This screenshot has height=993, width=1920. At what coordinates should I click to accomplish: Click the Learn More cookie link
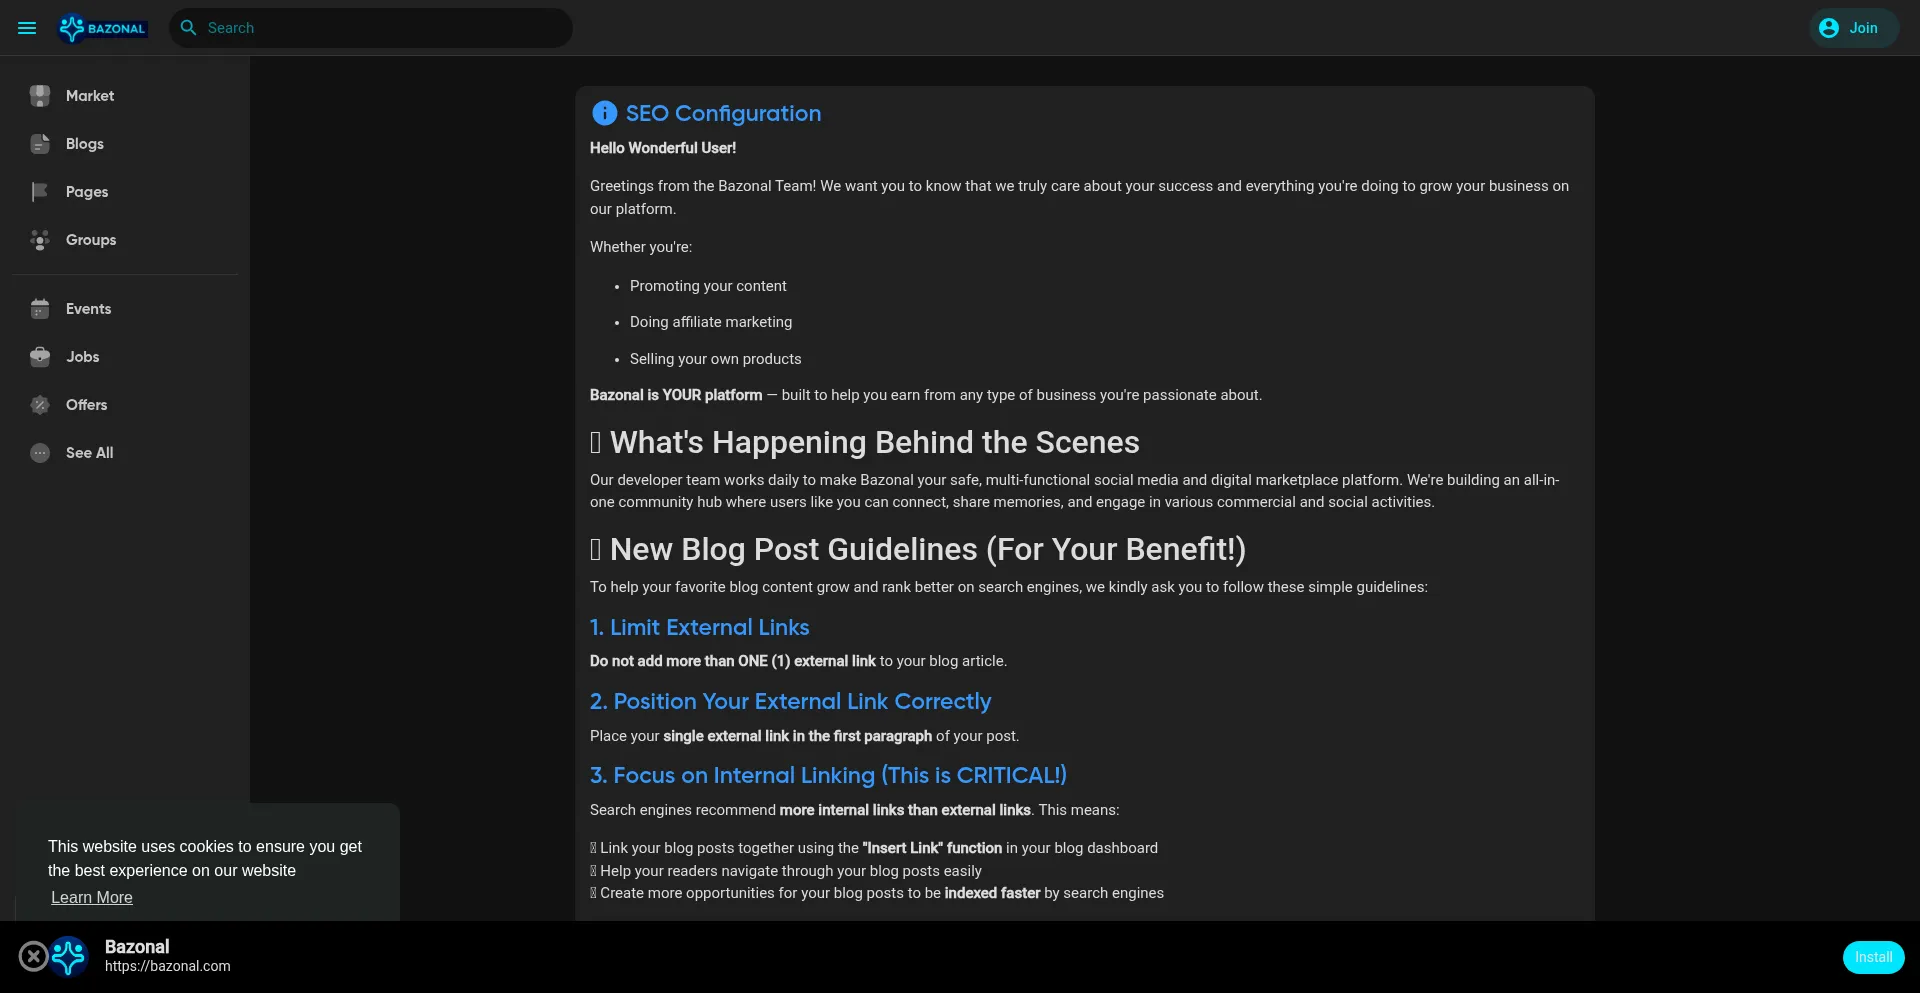coord(92,898)
